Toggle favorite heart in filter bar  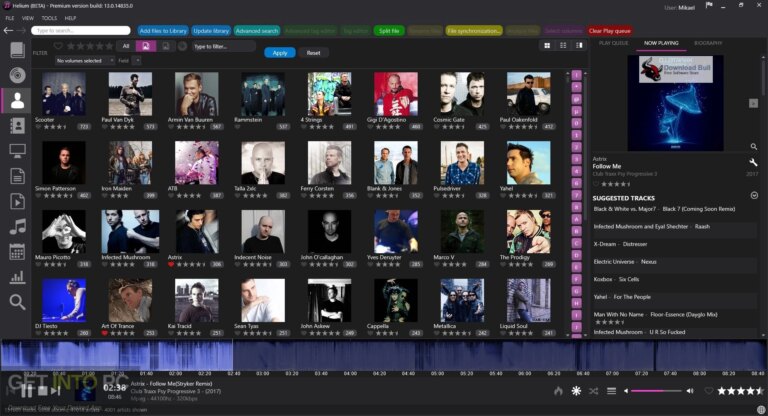point(59,46)
